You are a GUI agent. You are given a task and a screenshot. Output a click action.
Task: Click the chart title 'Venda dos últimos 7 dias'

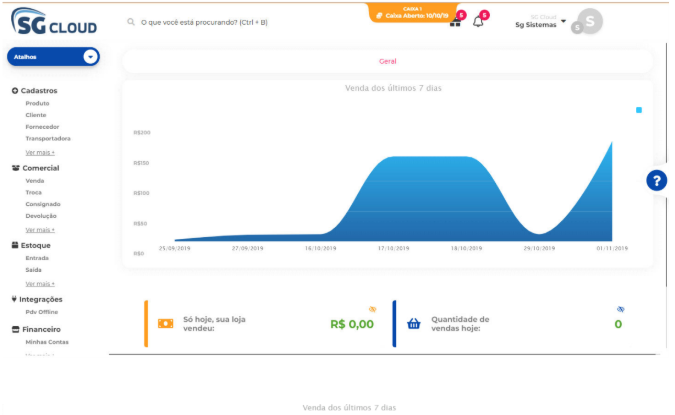click(393, 88)
